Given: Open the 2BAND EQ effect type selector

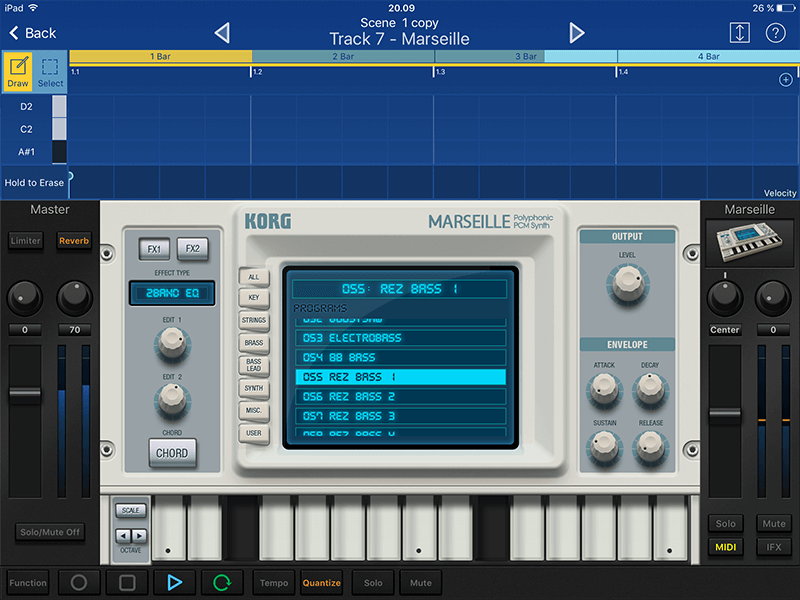Looking at the screenshot, I should [x=172, y=293].
